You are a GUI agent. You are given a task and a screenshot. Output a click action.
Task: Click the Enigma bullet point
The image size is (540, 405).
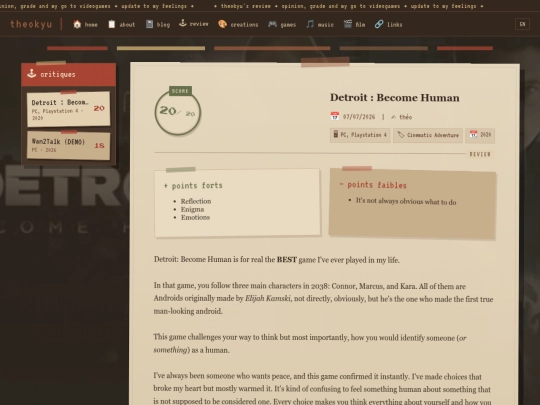click(193, 209)
